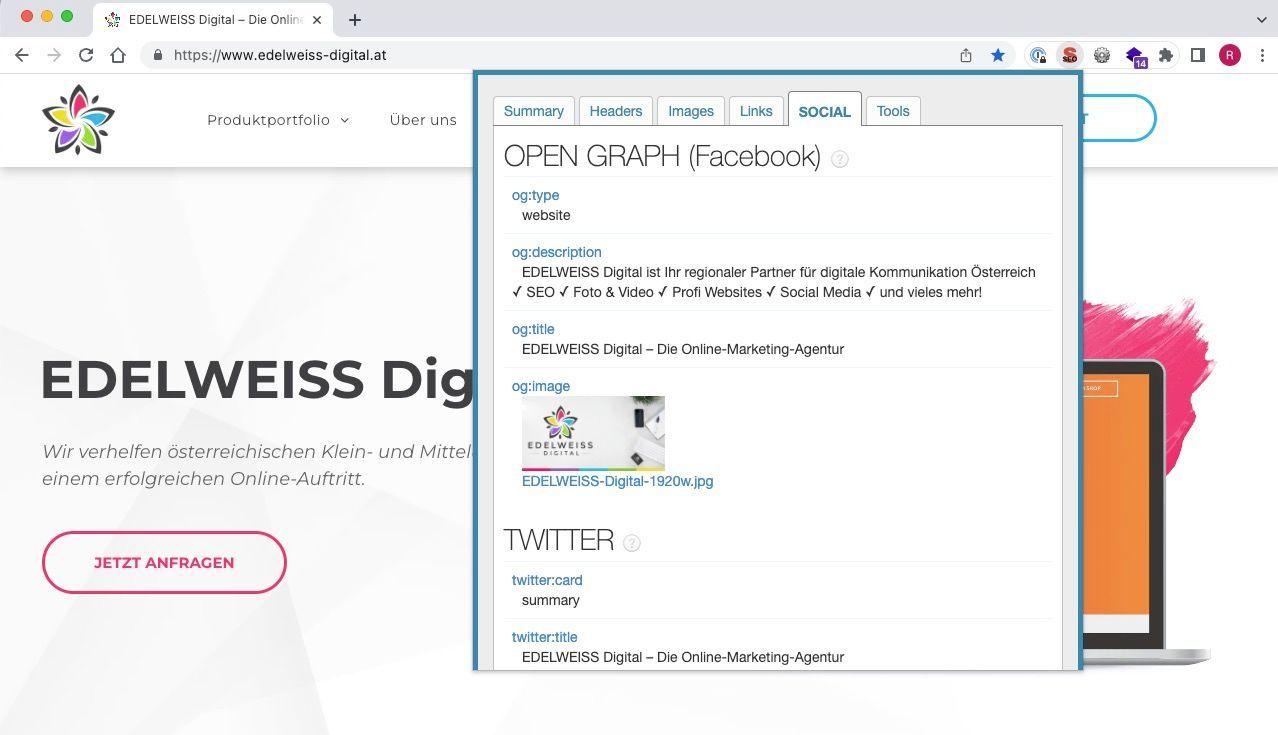
Task: Click the blue outlined header button
Action: (1118, 119)
